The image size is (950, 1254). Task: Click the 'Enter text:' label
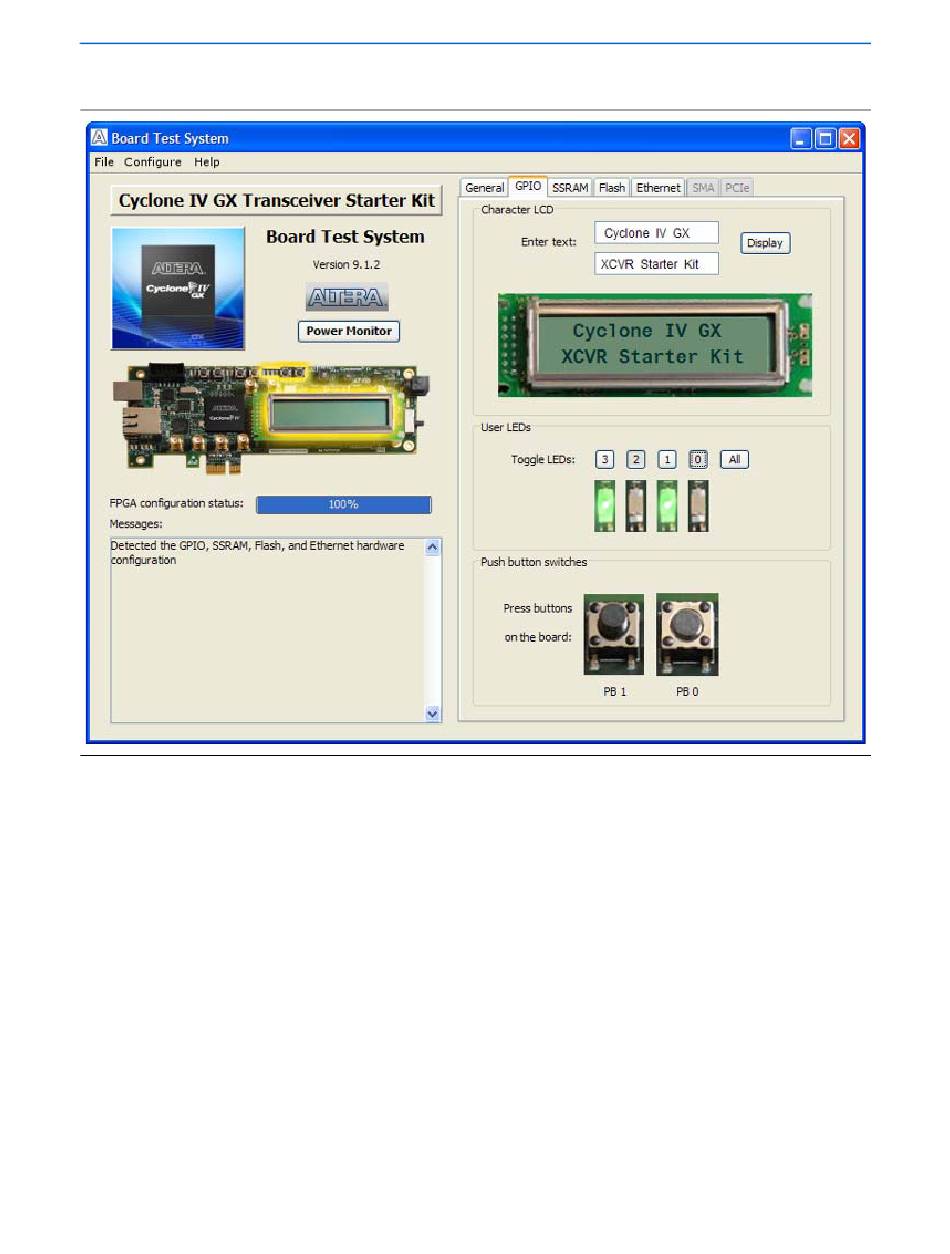[548, 242]
